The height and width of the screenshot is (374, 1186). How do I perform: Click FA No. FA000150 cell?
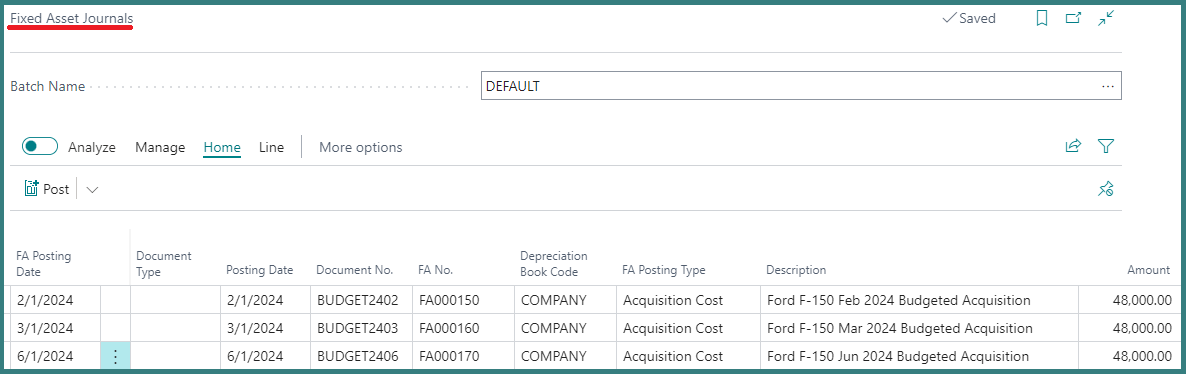[x=463, y=301]
